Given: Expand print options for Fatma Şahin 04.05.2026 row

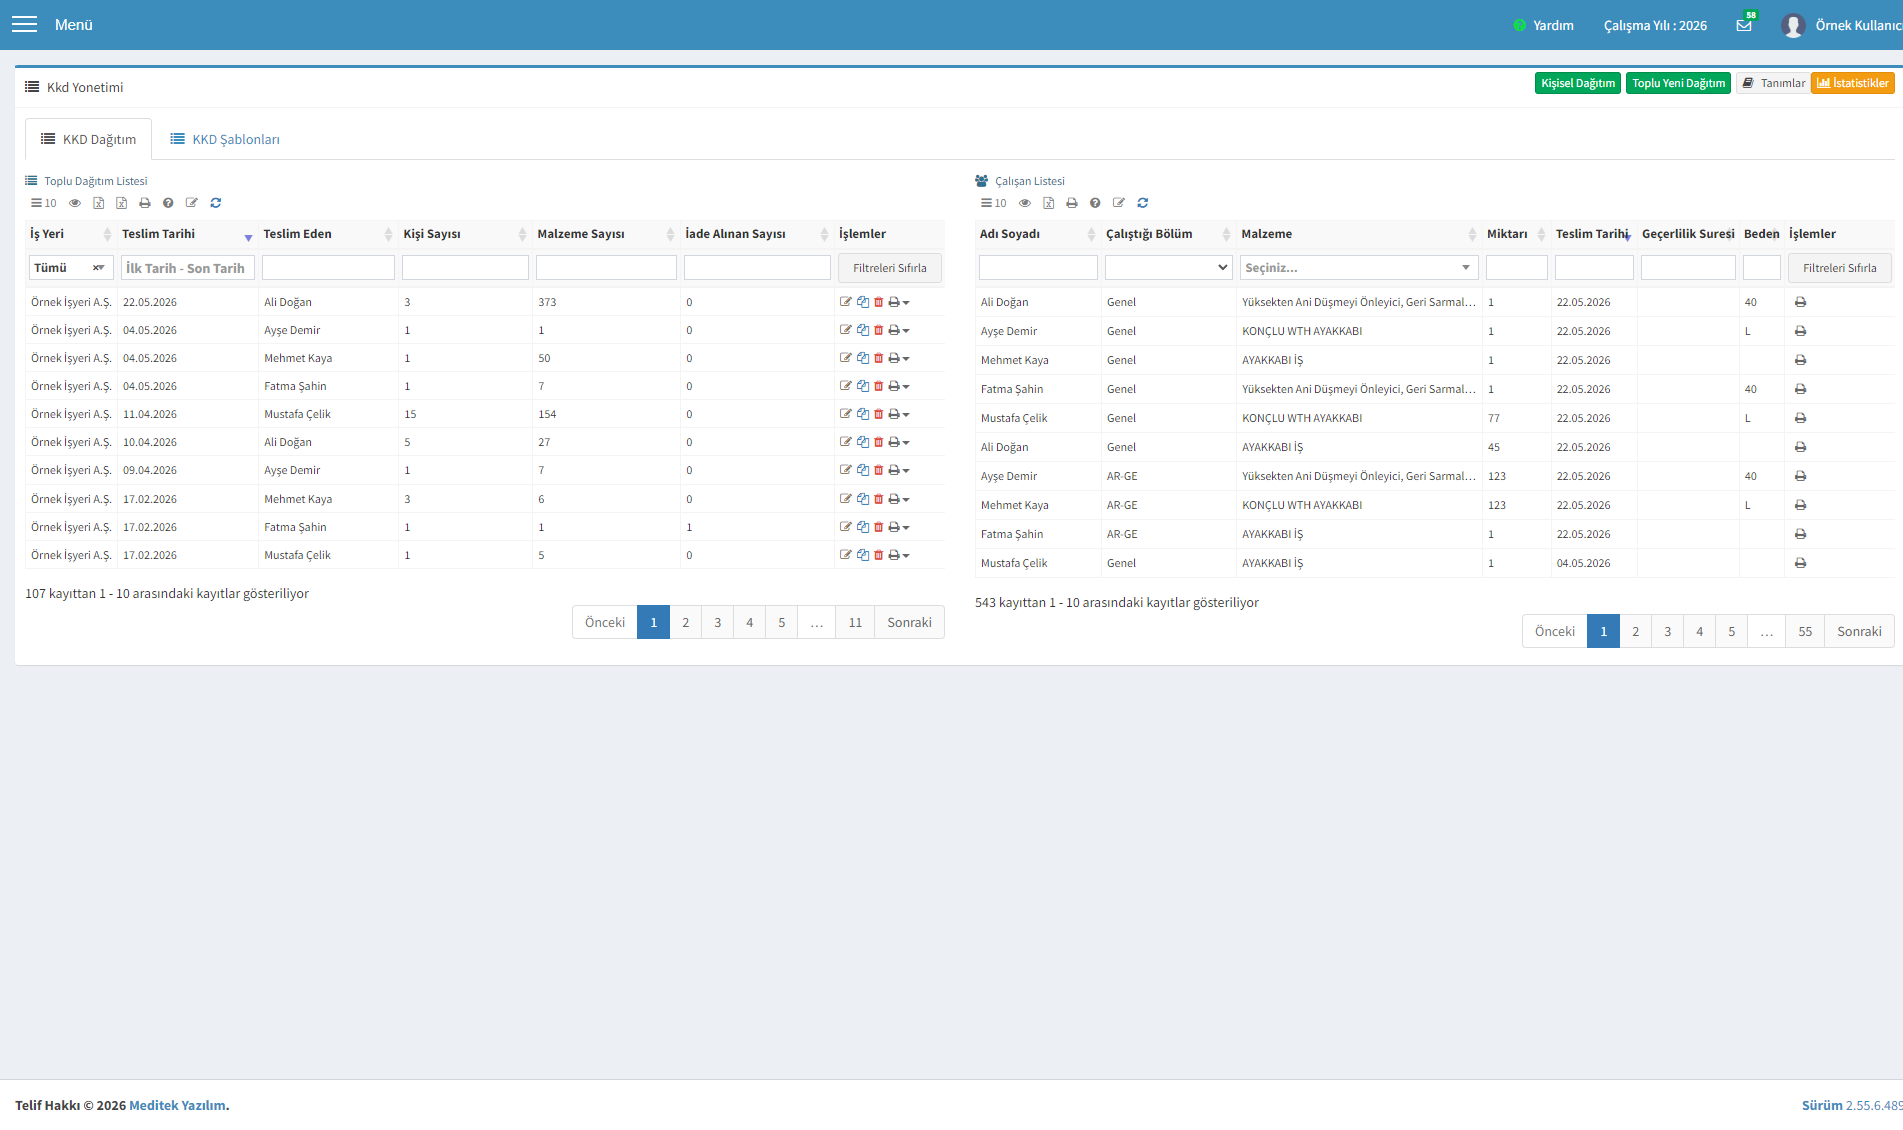Looking at the screenshot, I should pos(906,386).
